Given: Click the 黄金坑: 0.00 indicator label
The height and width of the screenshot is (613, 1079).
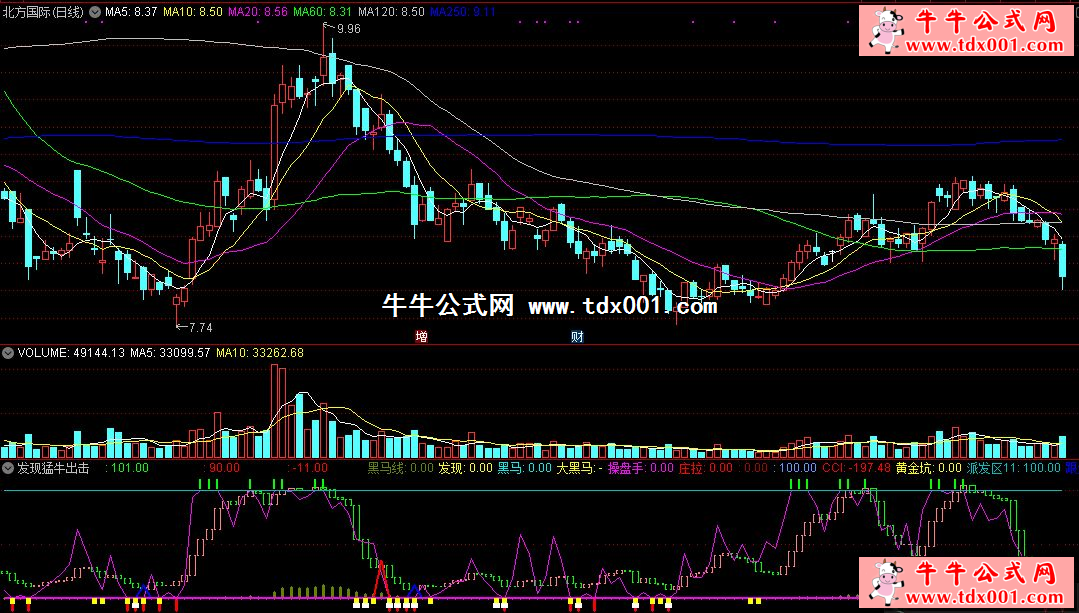Looking at the screenshot, I should click(929, 468).
